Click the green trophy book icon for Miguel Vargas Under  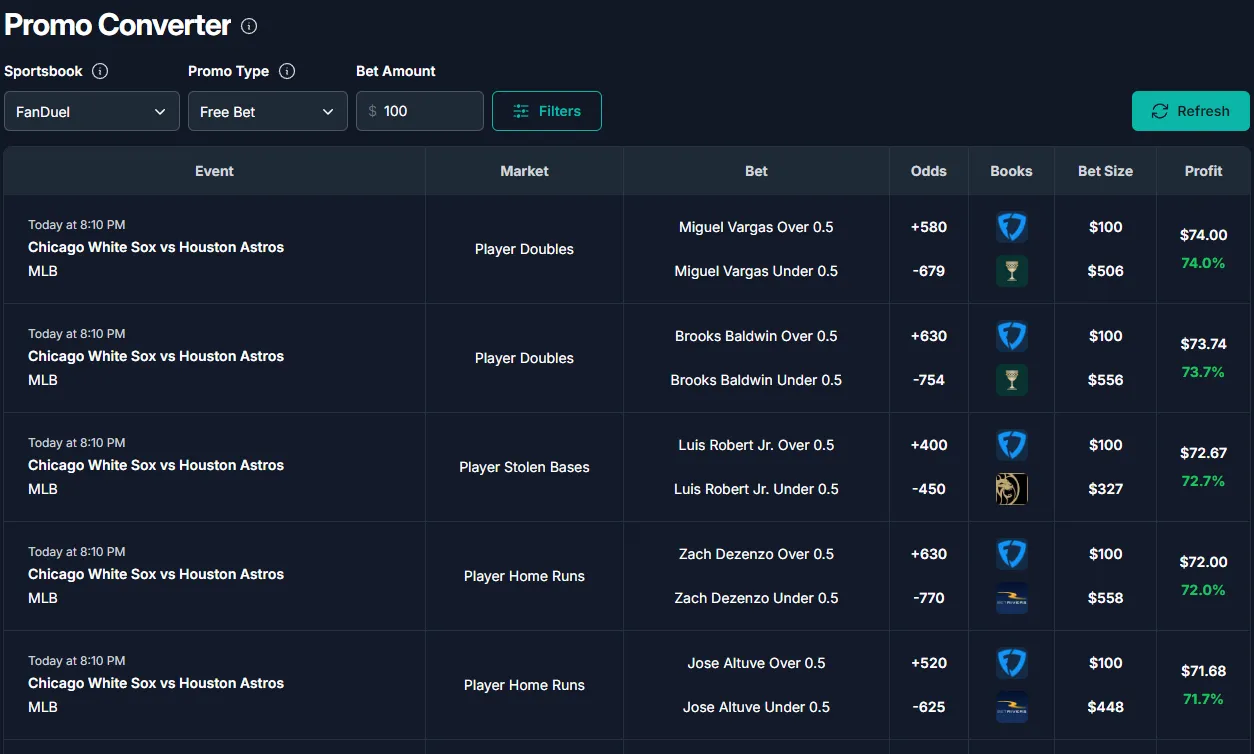click(x=1012, y=271)
